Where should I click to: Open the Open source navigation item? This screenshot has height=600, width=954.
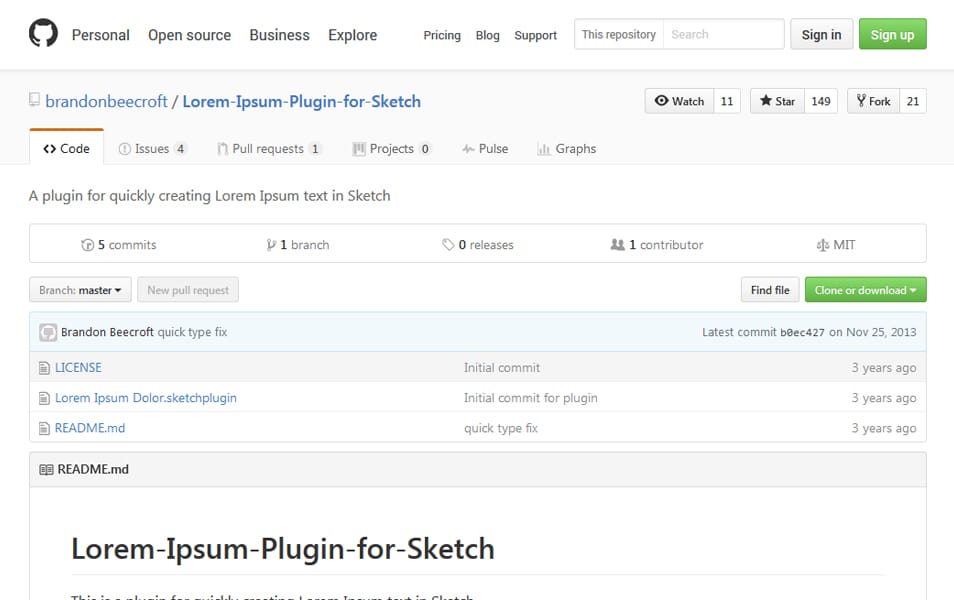(189, 35)
